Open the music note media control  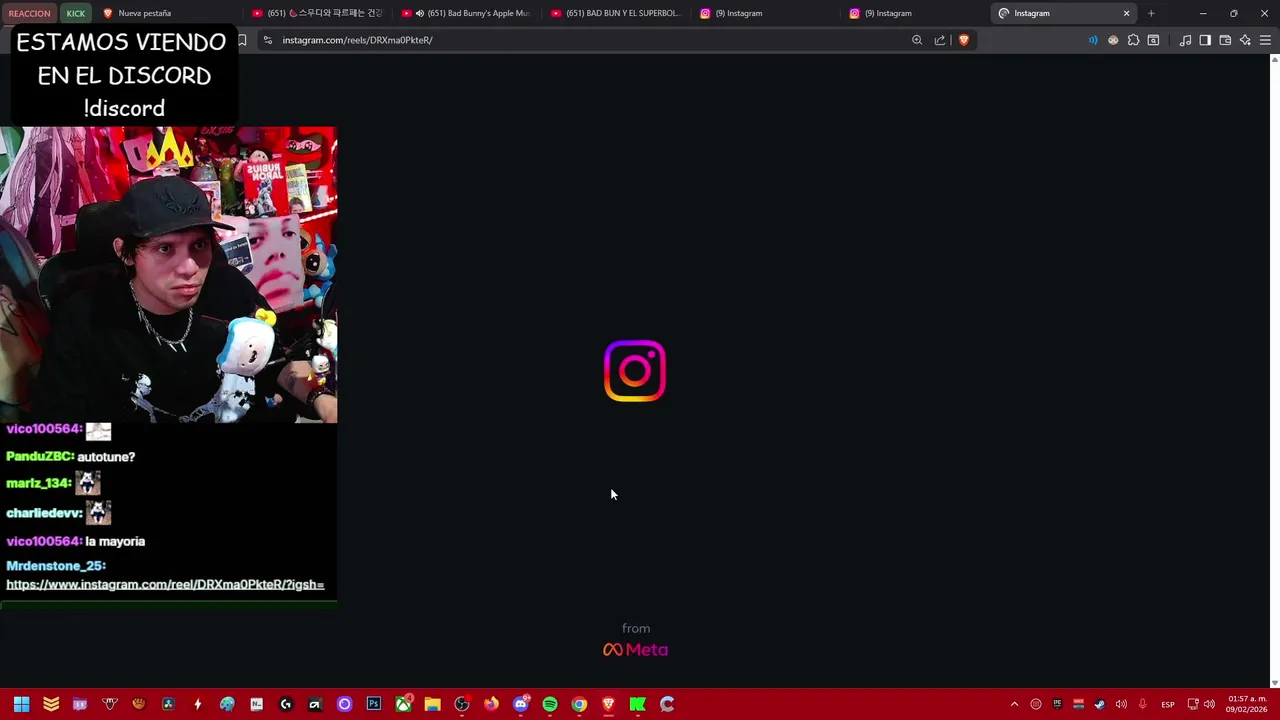1185,40
